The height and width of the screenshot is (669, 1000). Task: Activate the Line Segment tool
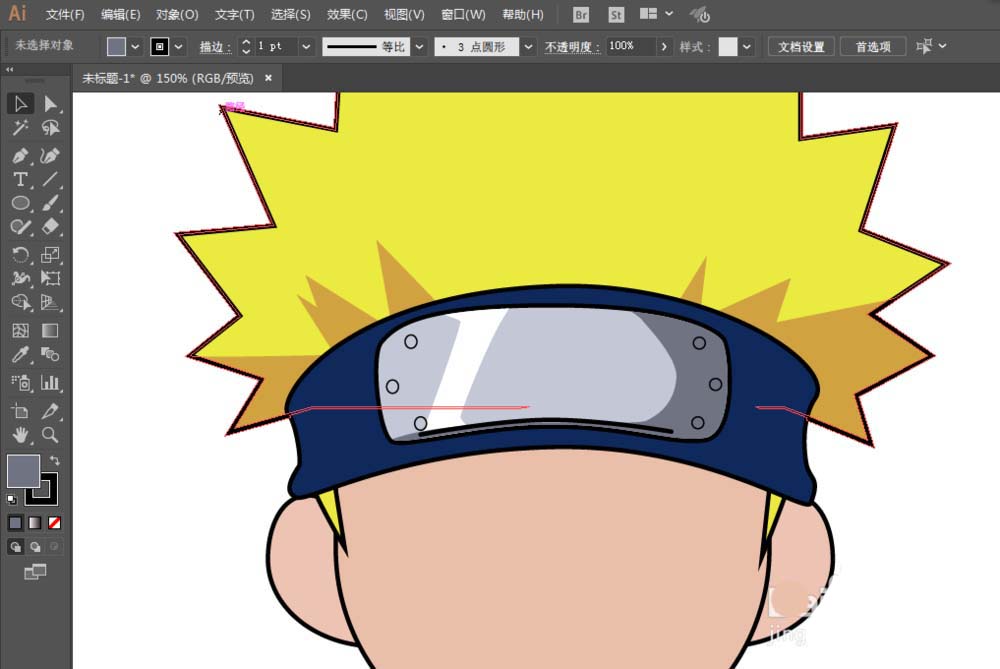click(50, 179)
